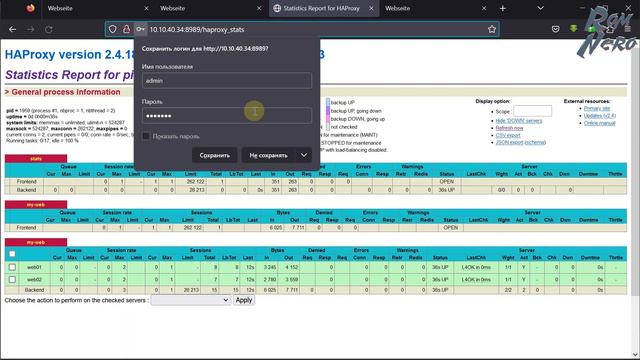Reload the page with refresh icon

[x=49, y=29]
